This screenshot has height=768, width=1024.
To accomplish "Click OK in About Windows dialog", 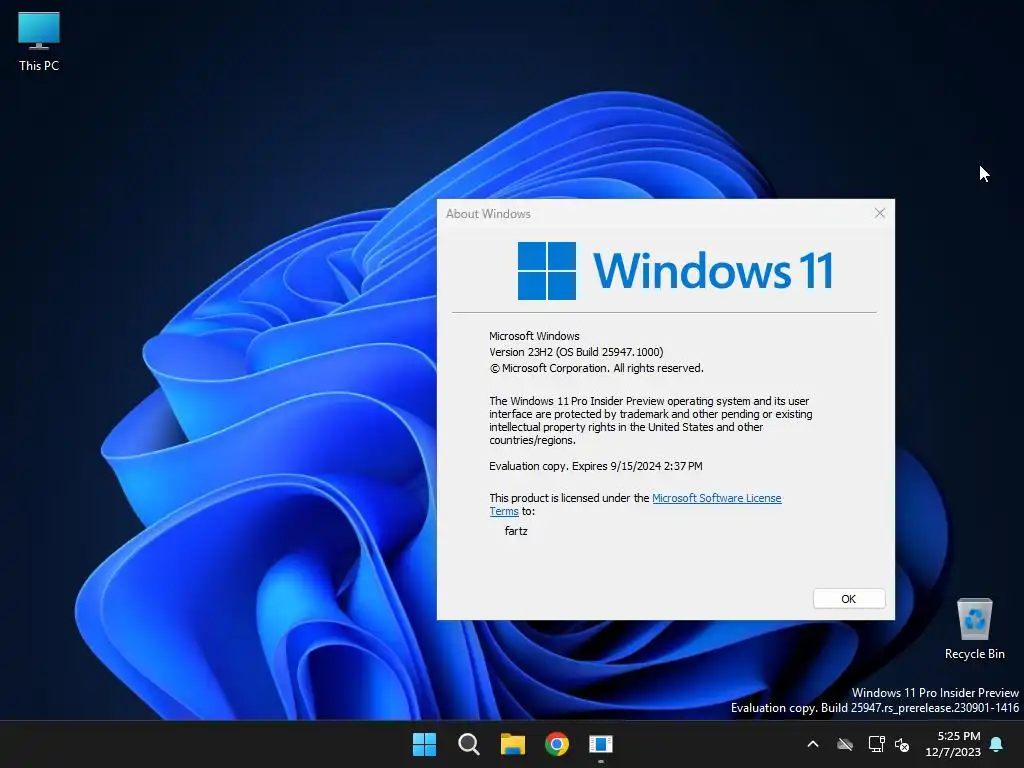I will click(x=849, y=599).
